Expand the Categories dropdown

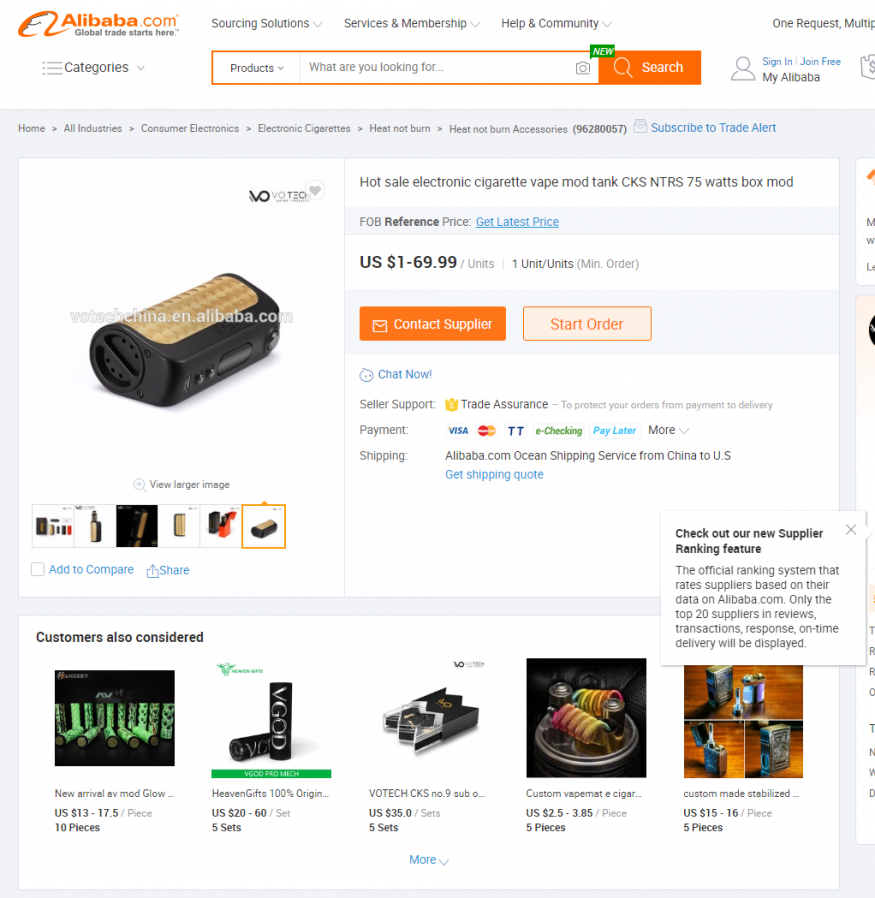click(x=93, y=68)
